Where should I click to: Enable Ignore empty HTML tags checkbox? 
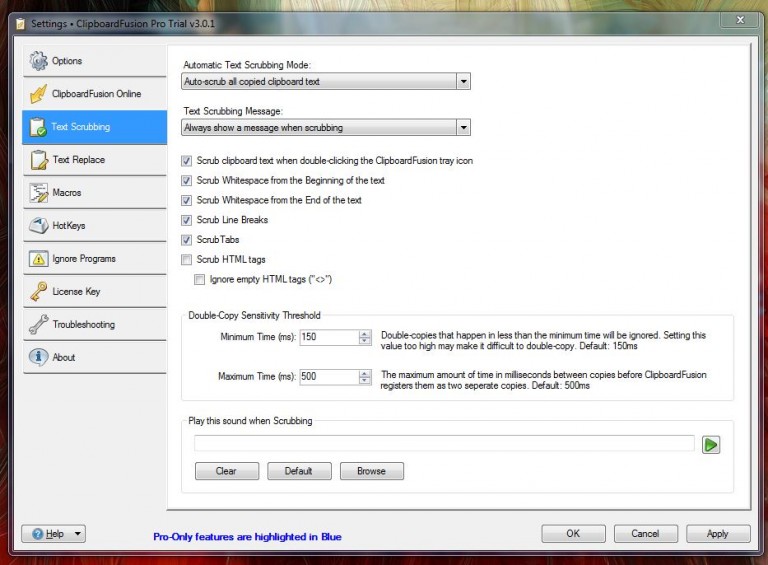[199, 280]
